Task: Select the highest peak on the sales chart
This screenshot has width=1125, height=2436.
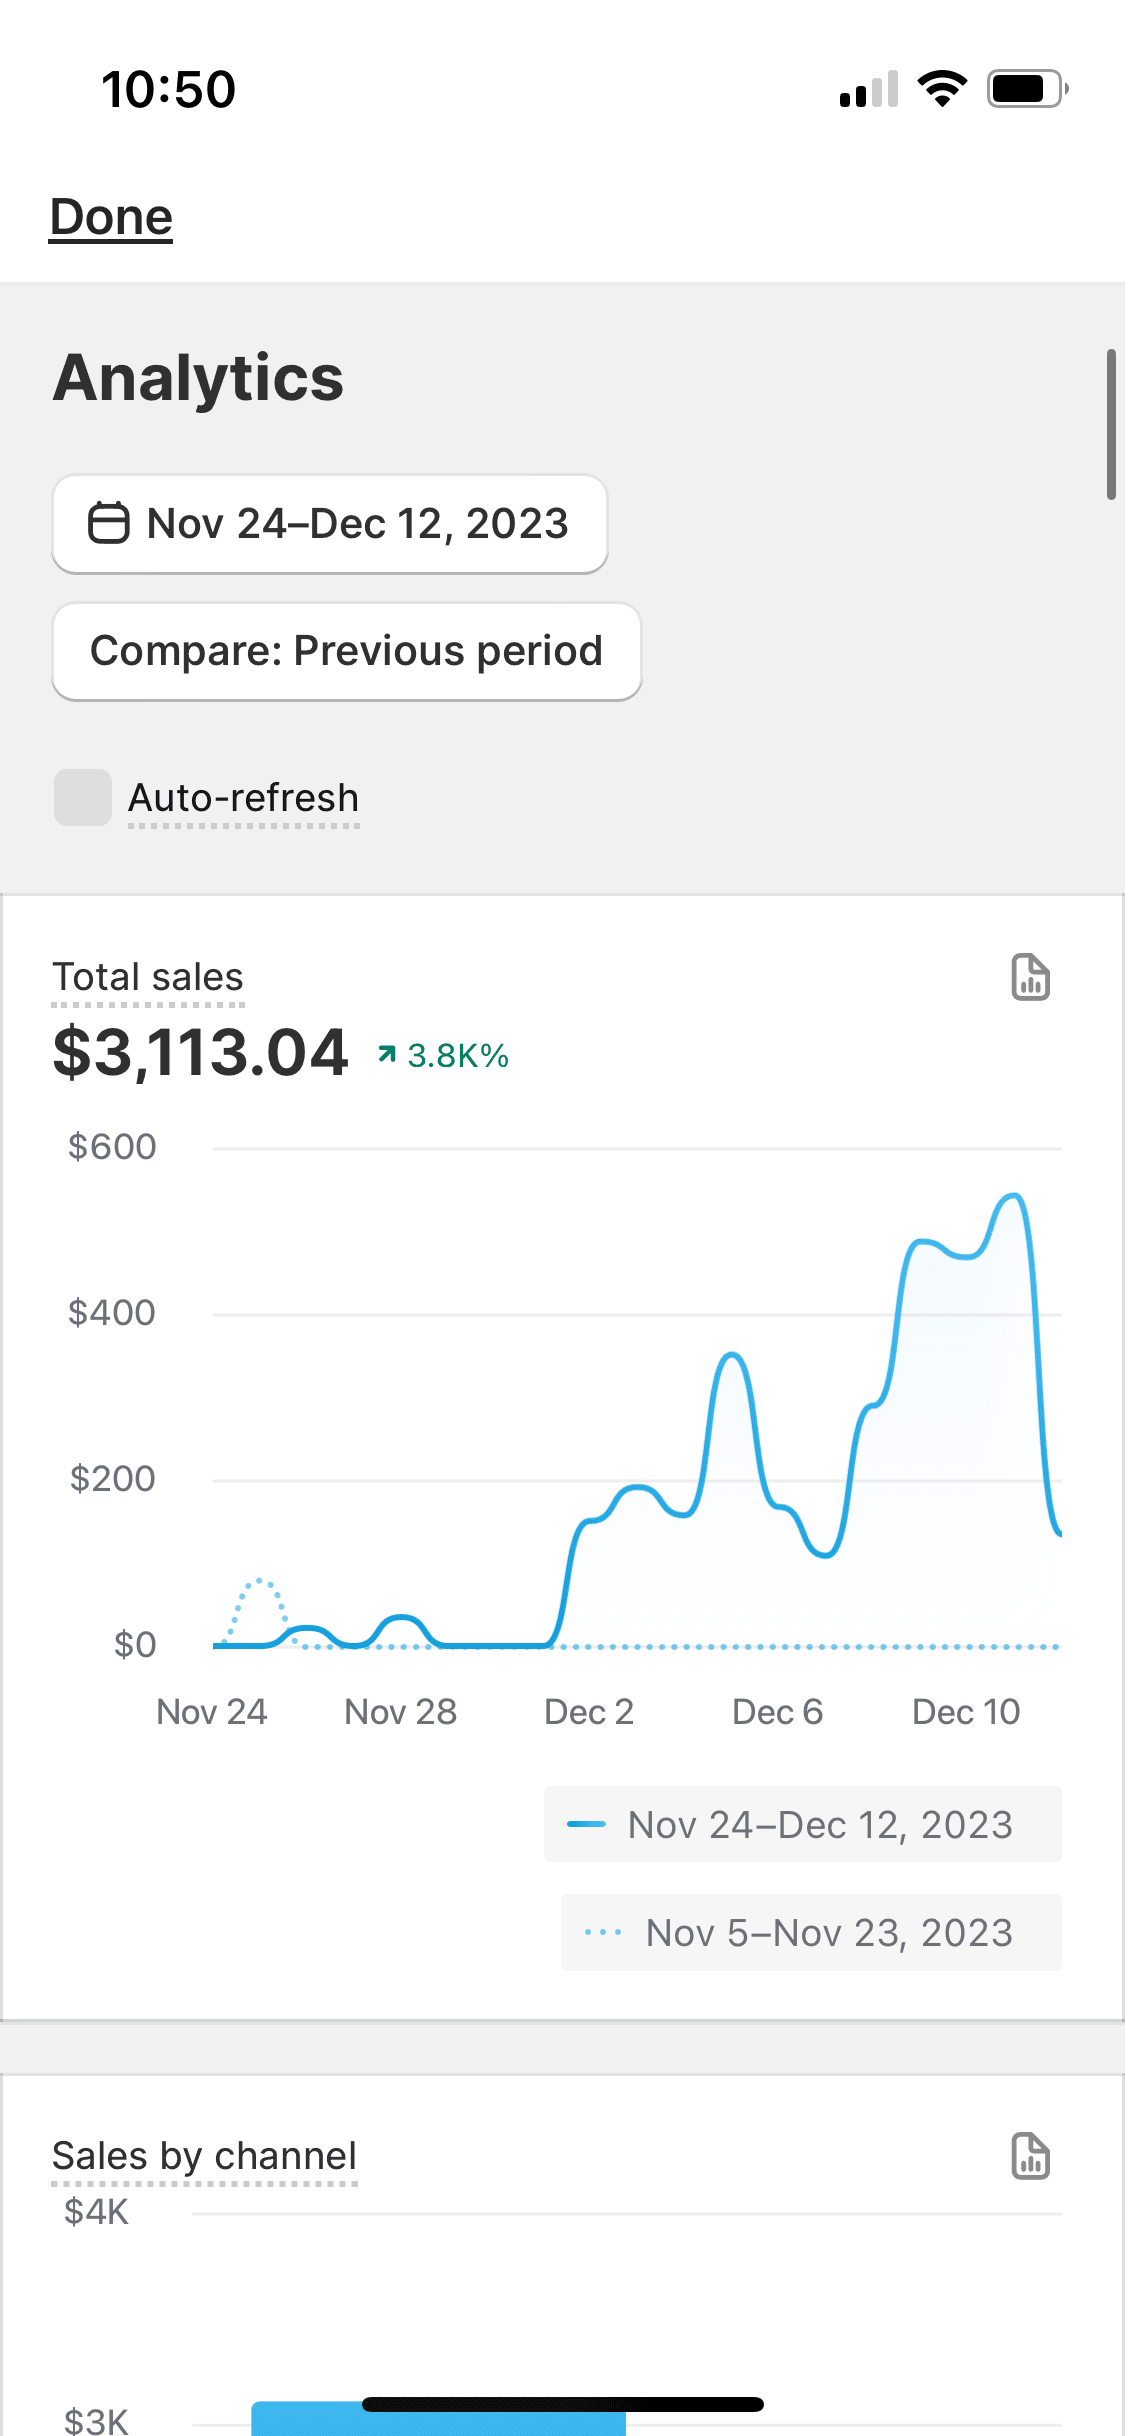Action: click(1014, 1196)
